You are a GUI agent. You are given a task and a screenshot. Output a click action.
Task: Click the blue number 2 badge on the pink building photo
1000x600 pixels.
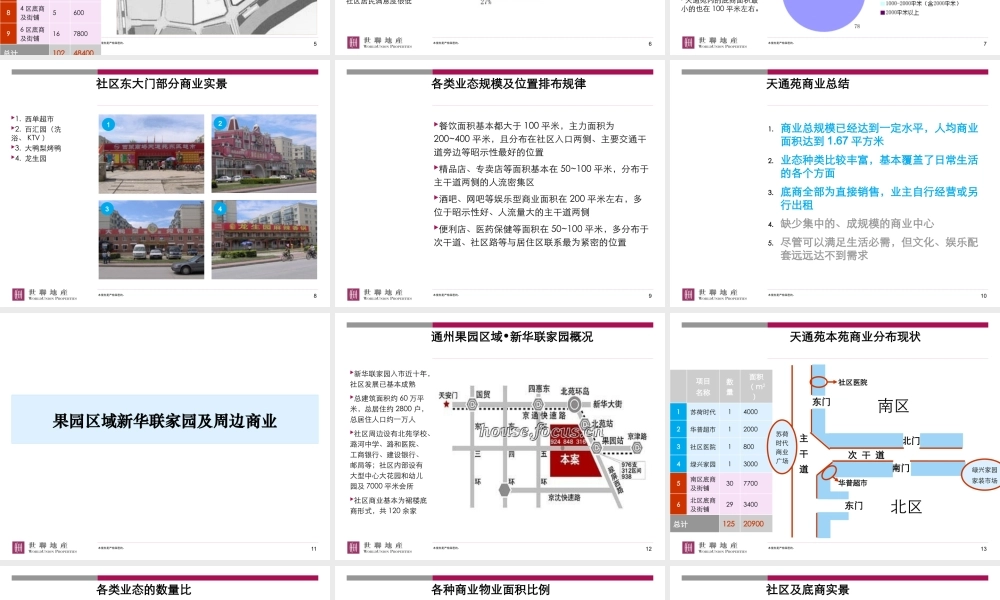[x=221, y=124]
